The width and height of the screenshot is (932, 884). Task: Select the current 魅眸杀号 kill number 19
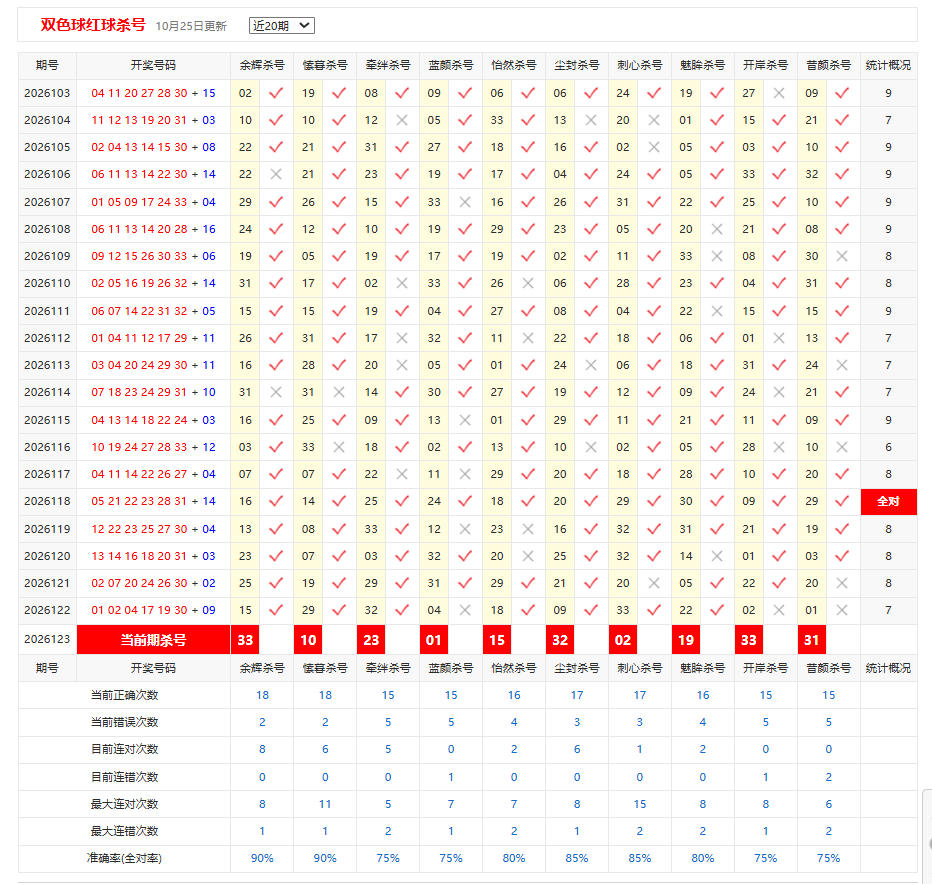click(686, 640)
